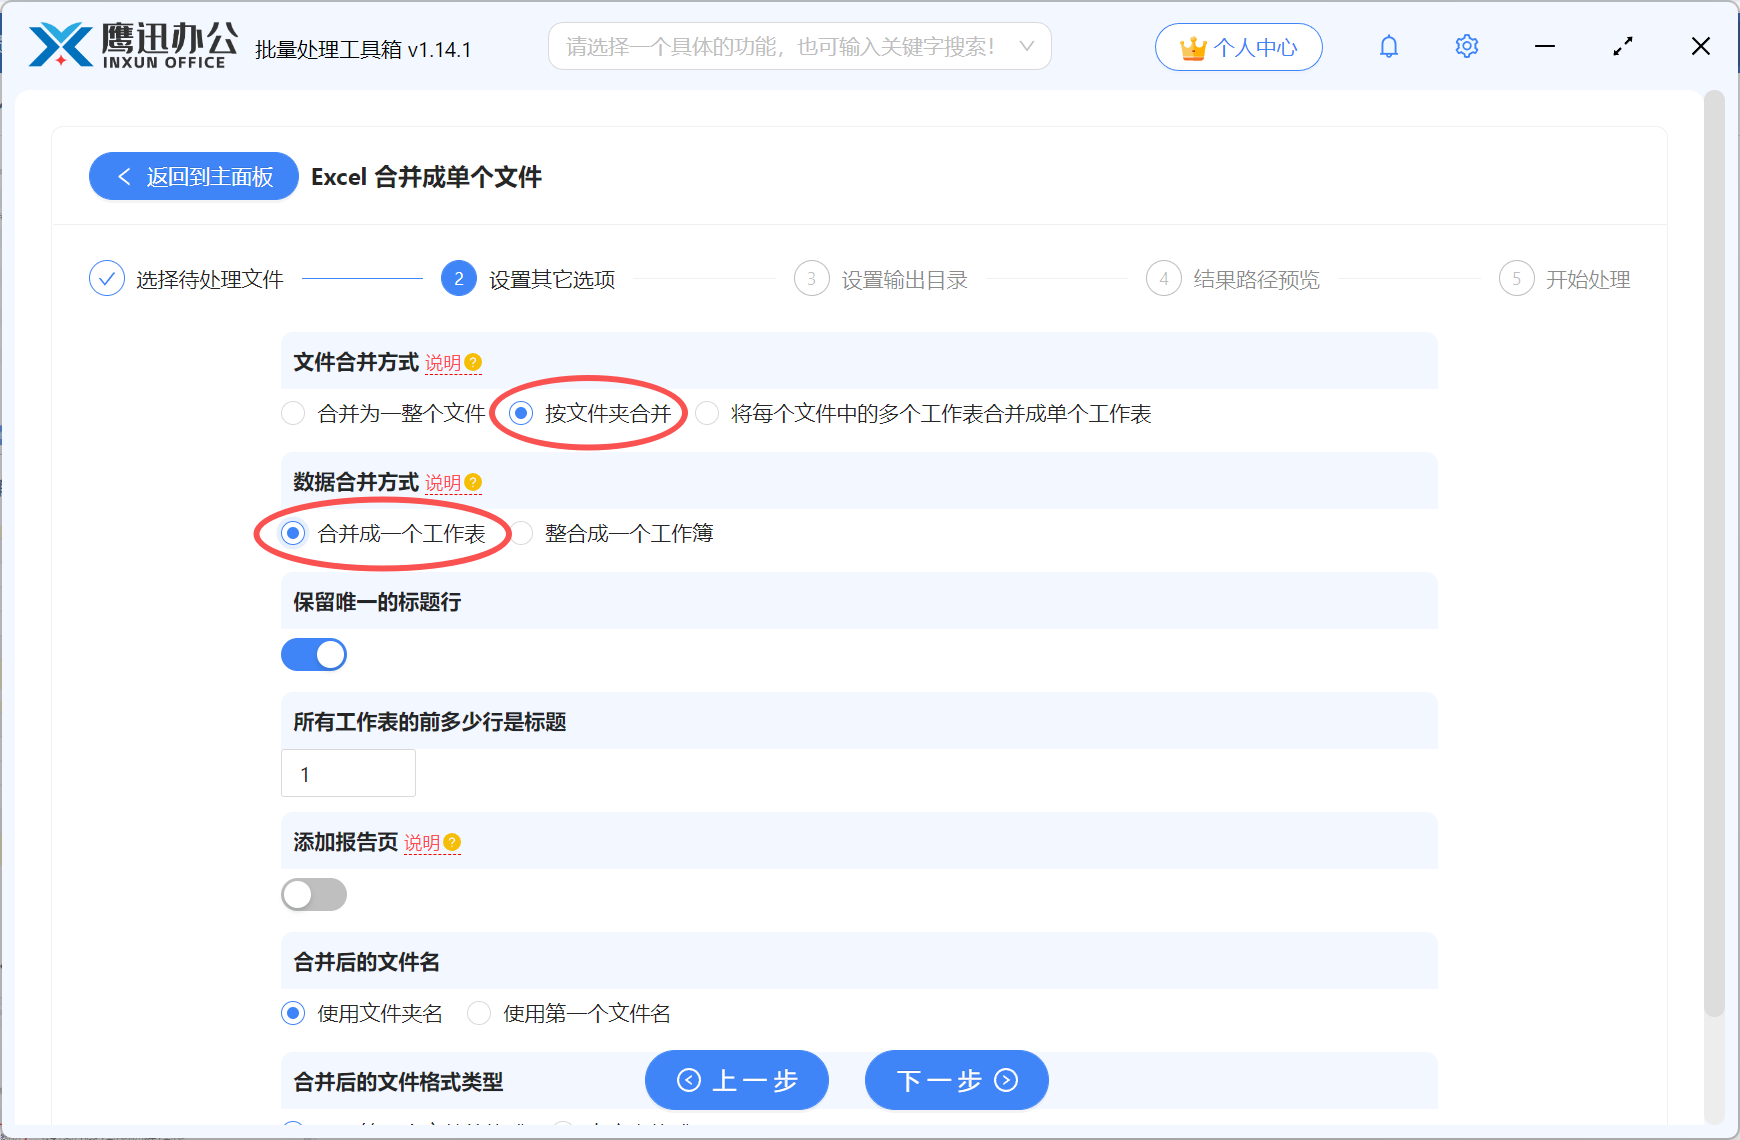Click 返回到主面板 button
The height and width of the screenshot is (1140, 1740).
coord(193,176)
